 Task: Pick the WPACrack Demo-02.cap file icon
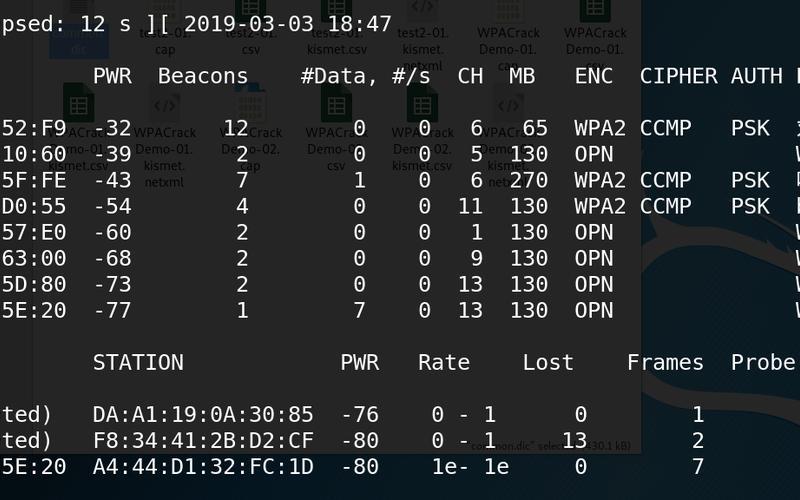click(251, 128)
